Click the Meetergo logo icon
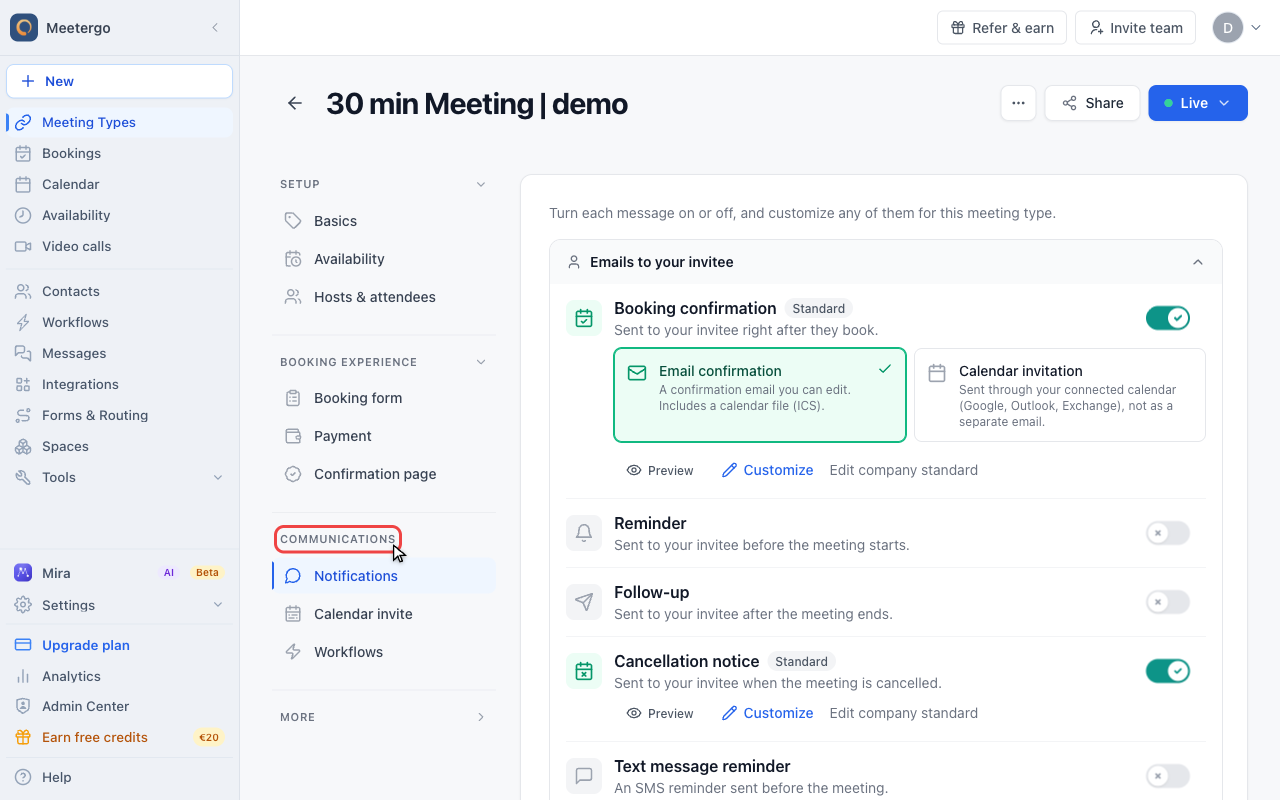The width and height of the screenshot is (1280, 800). [24, 28]
